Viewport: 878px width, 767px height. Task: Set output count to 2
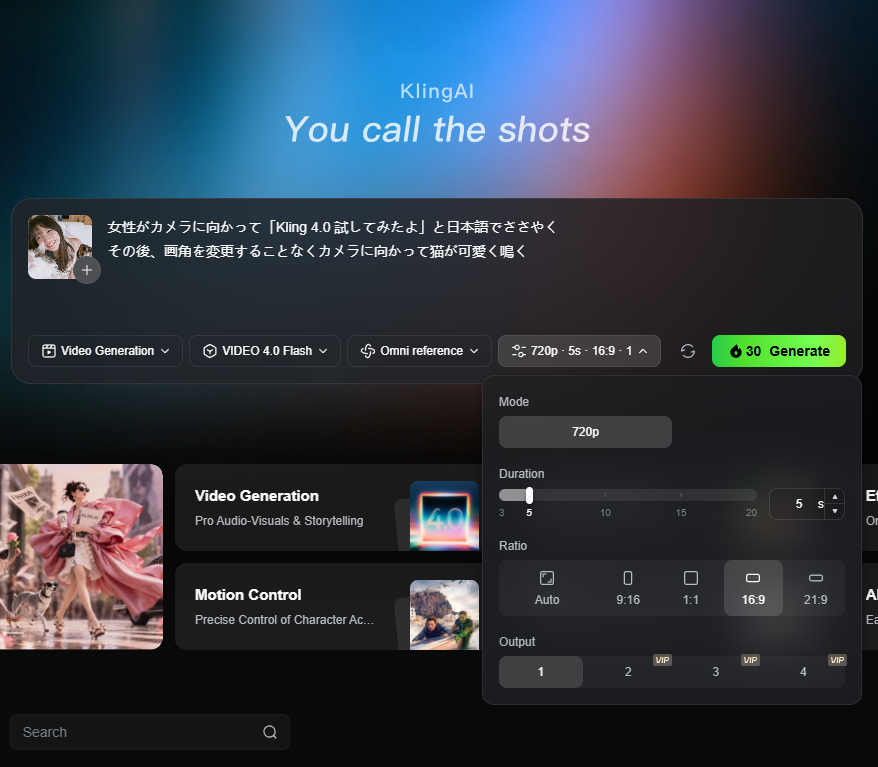tap(628, 672)
